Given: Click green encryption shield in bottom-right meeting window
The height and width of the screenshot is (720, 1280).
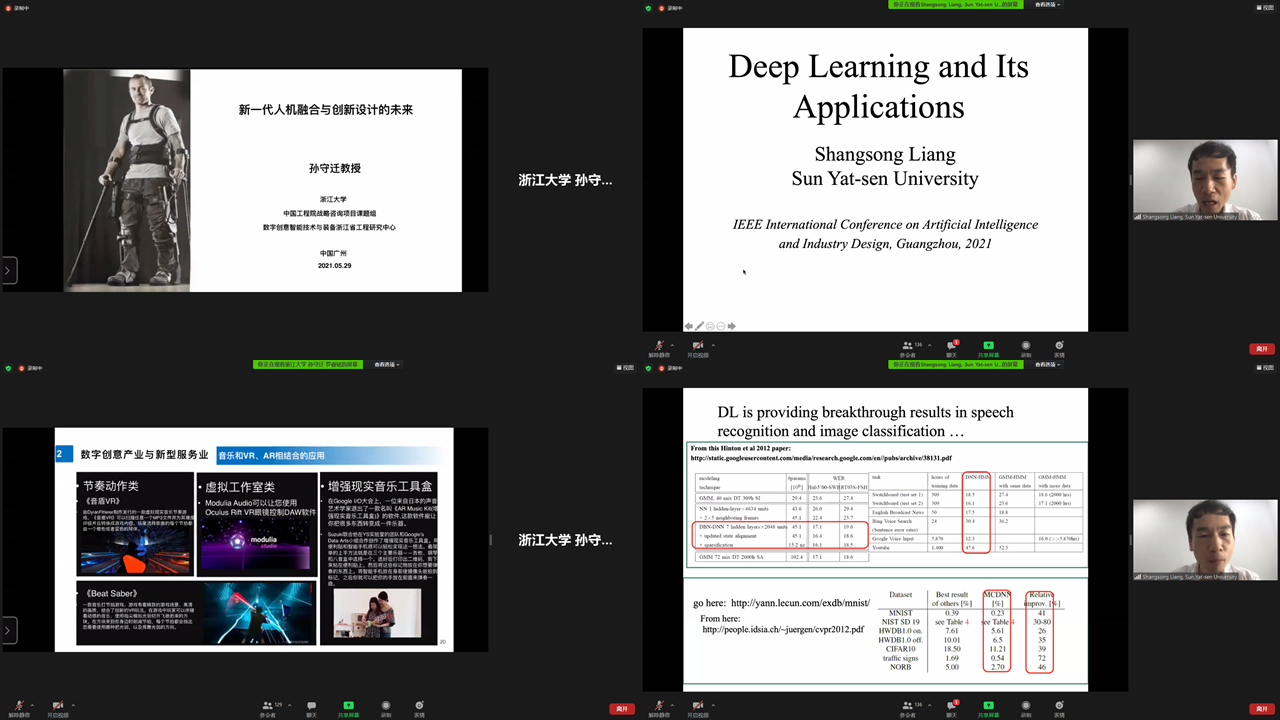Looking at the screenshot, I should click(x=648, y=367).
